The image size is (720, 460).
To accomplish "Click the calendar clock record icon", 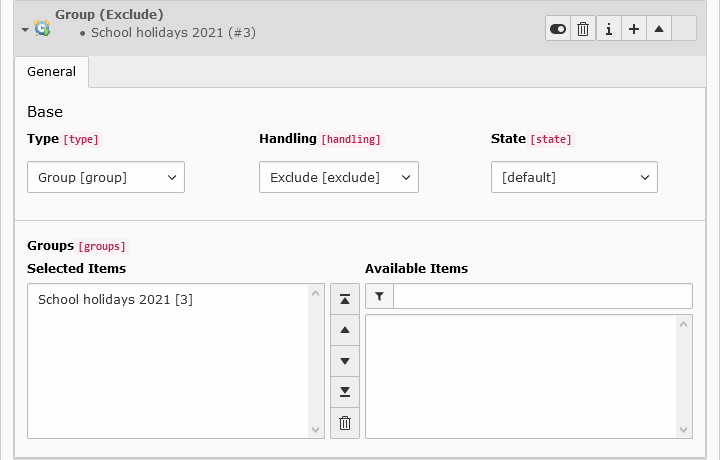I will point(42,28).
